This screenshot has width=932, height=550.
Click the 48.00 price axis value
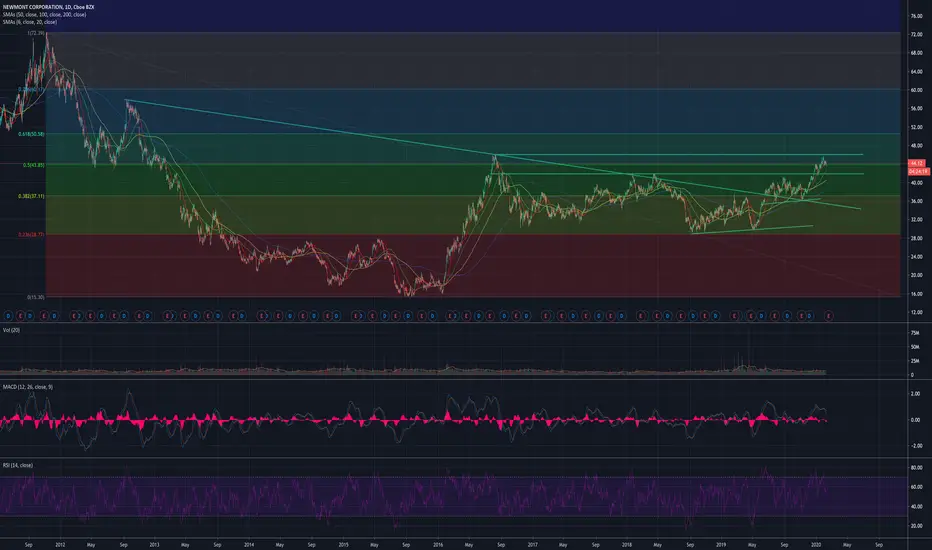click(x=916, y=146)
